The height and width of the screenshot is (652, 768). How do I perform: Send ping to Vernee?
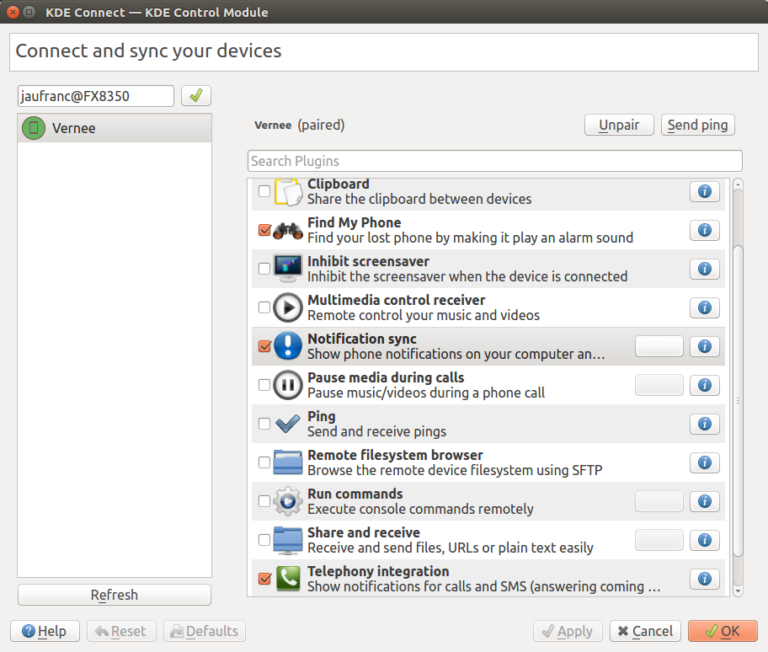697,125
